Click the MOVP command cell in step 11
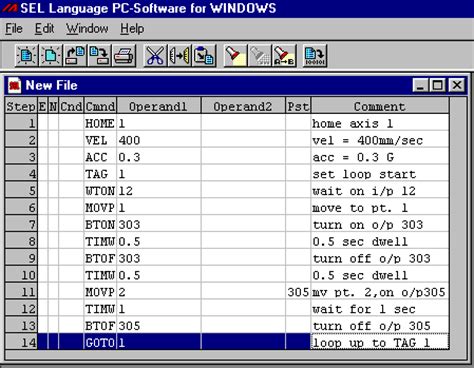The image size is (474, 368). click(x=100, y=292)
